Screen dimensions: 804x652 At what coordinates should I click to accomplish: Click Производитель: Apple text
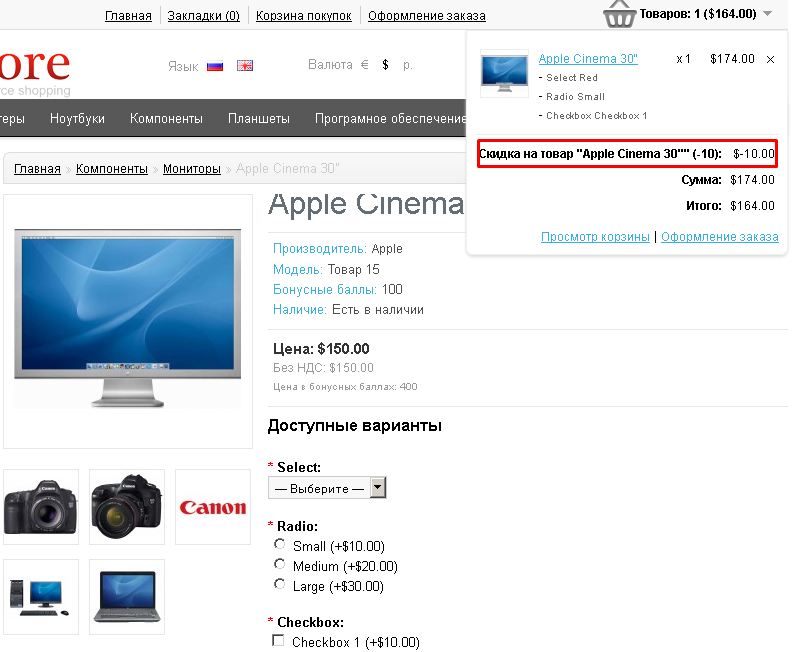tap(337, 249)
